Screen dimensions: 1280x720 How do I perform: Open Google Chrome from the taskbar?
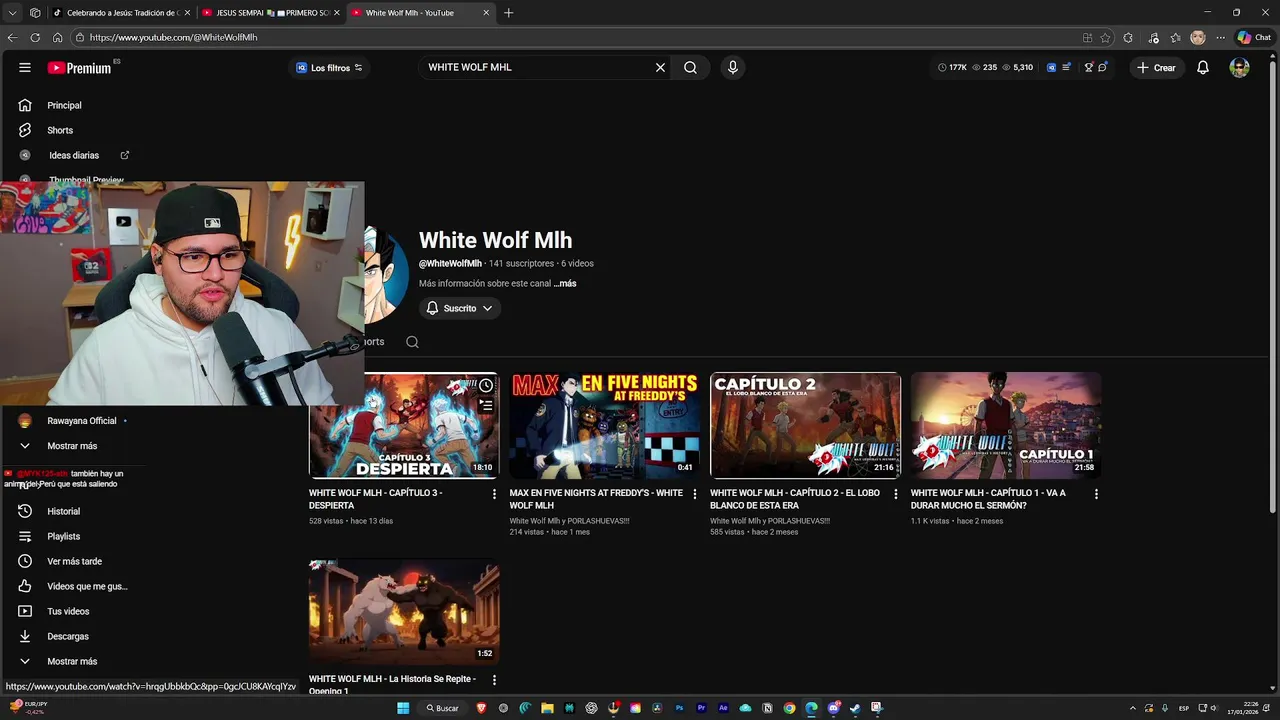tap(789, 708)
